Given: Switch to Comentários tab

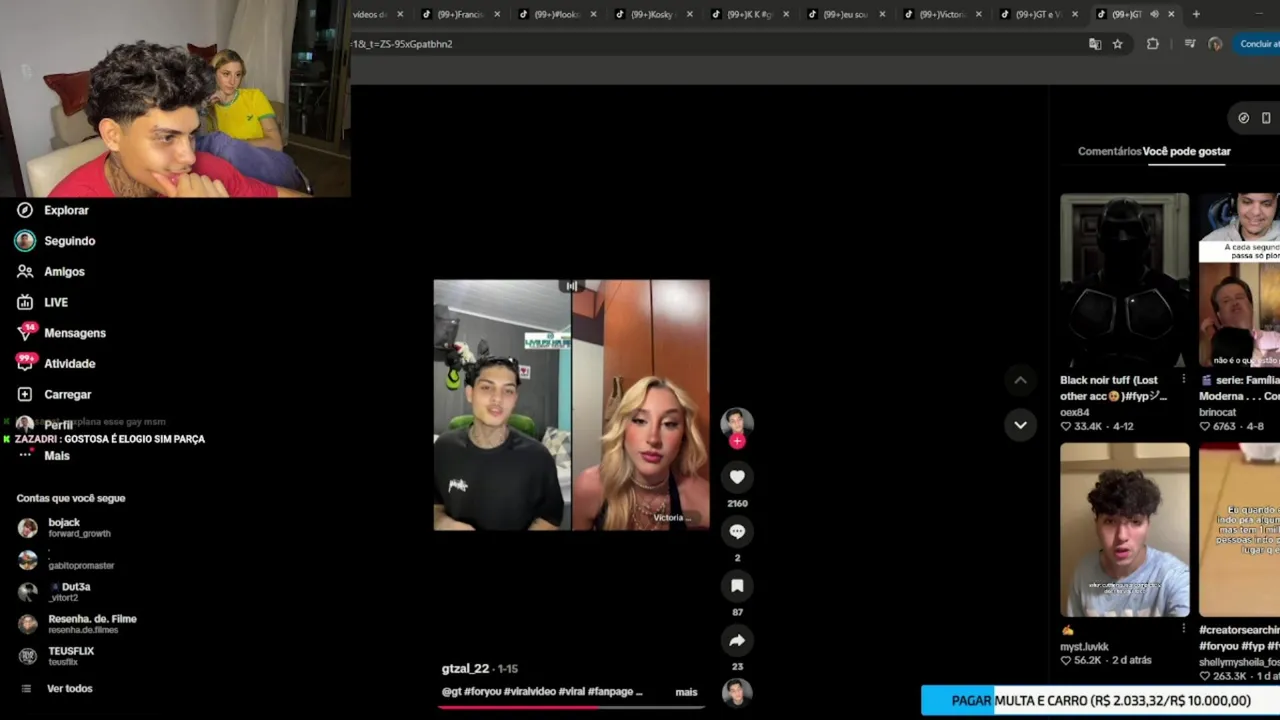Looking at the screenshot, I should coord(1109,151).
